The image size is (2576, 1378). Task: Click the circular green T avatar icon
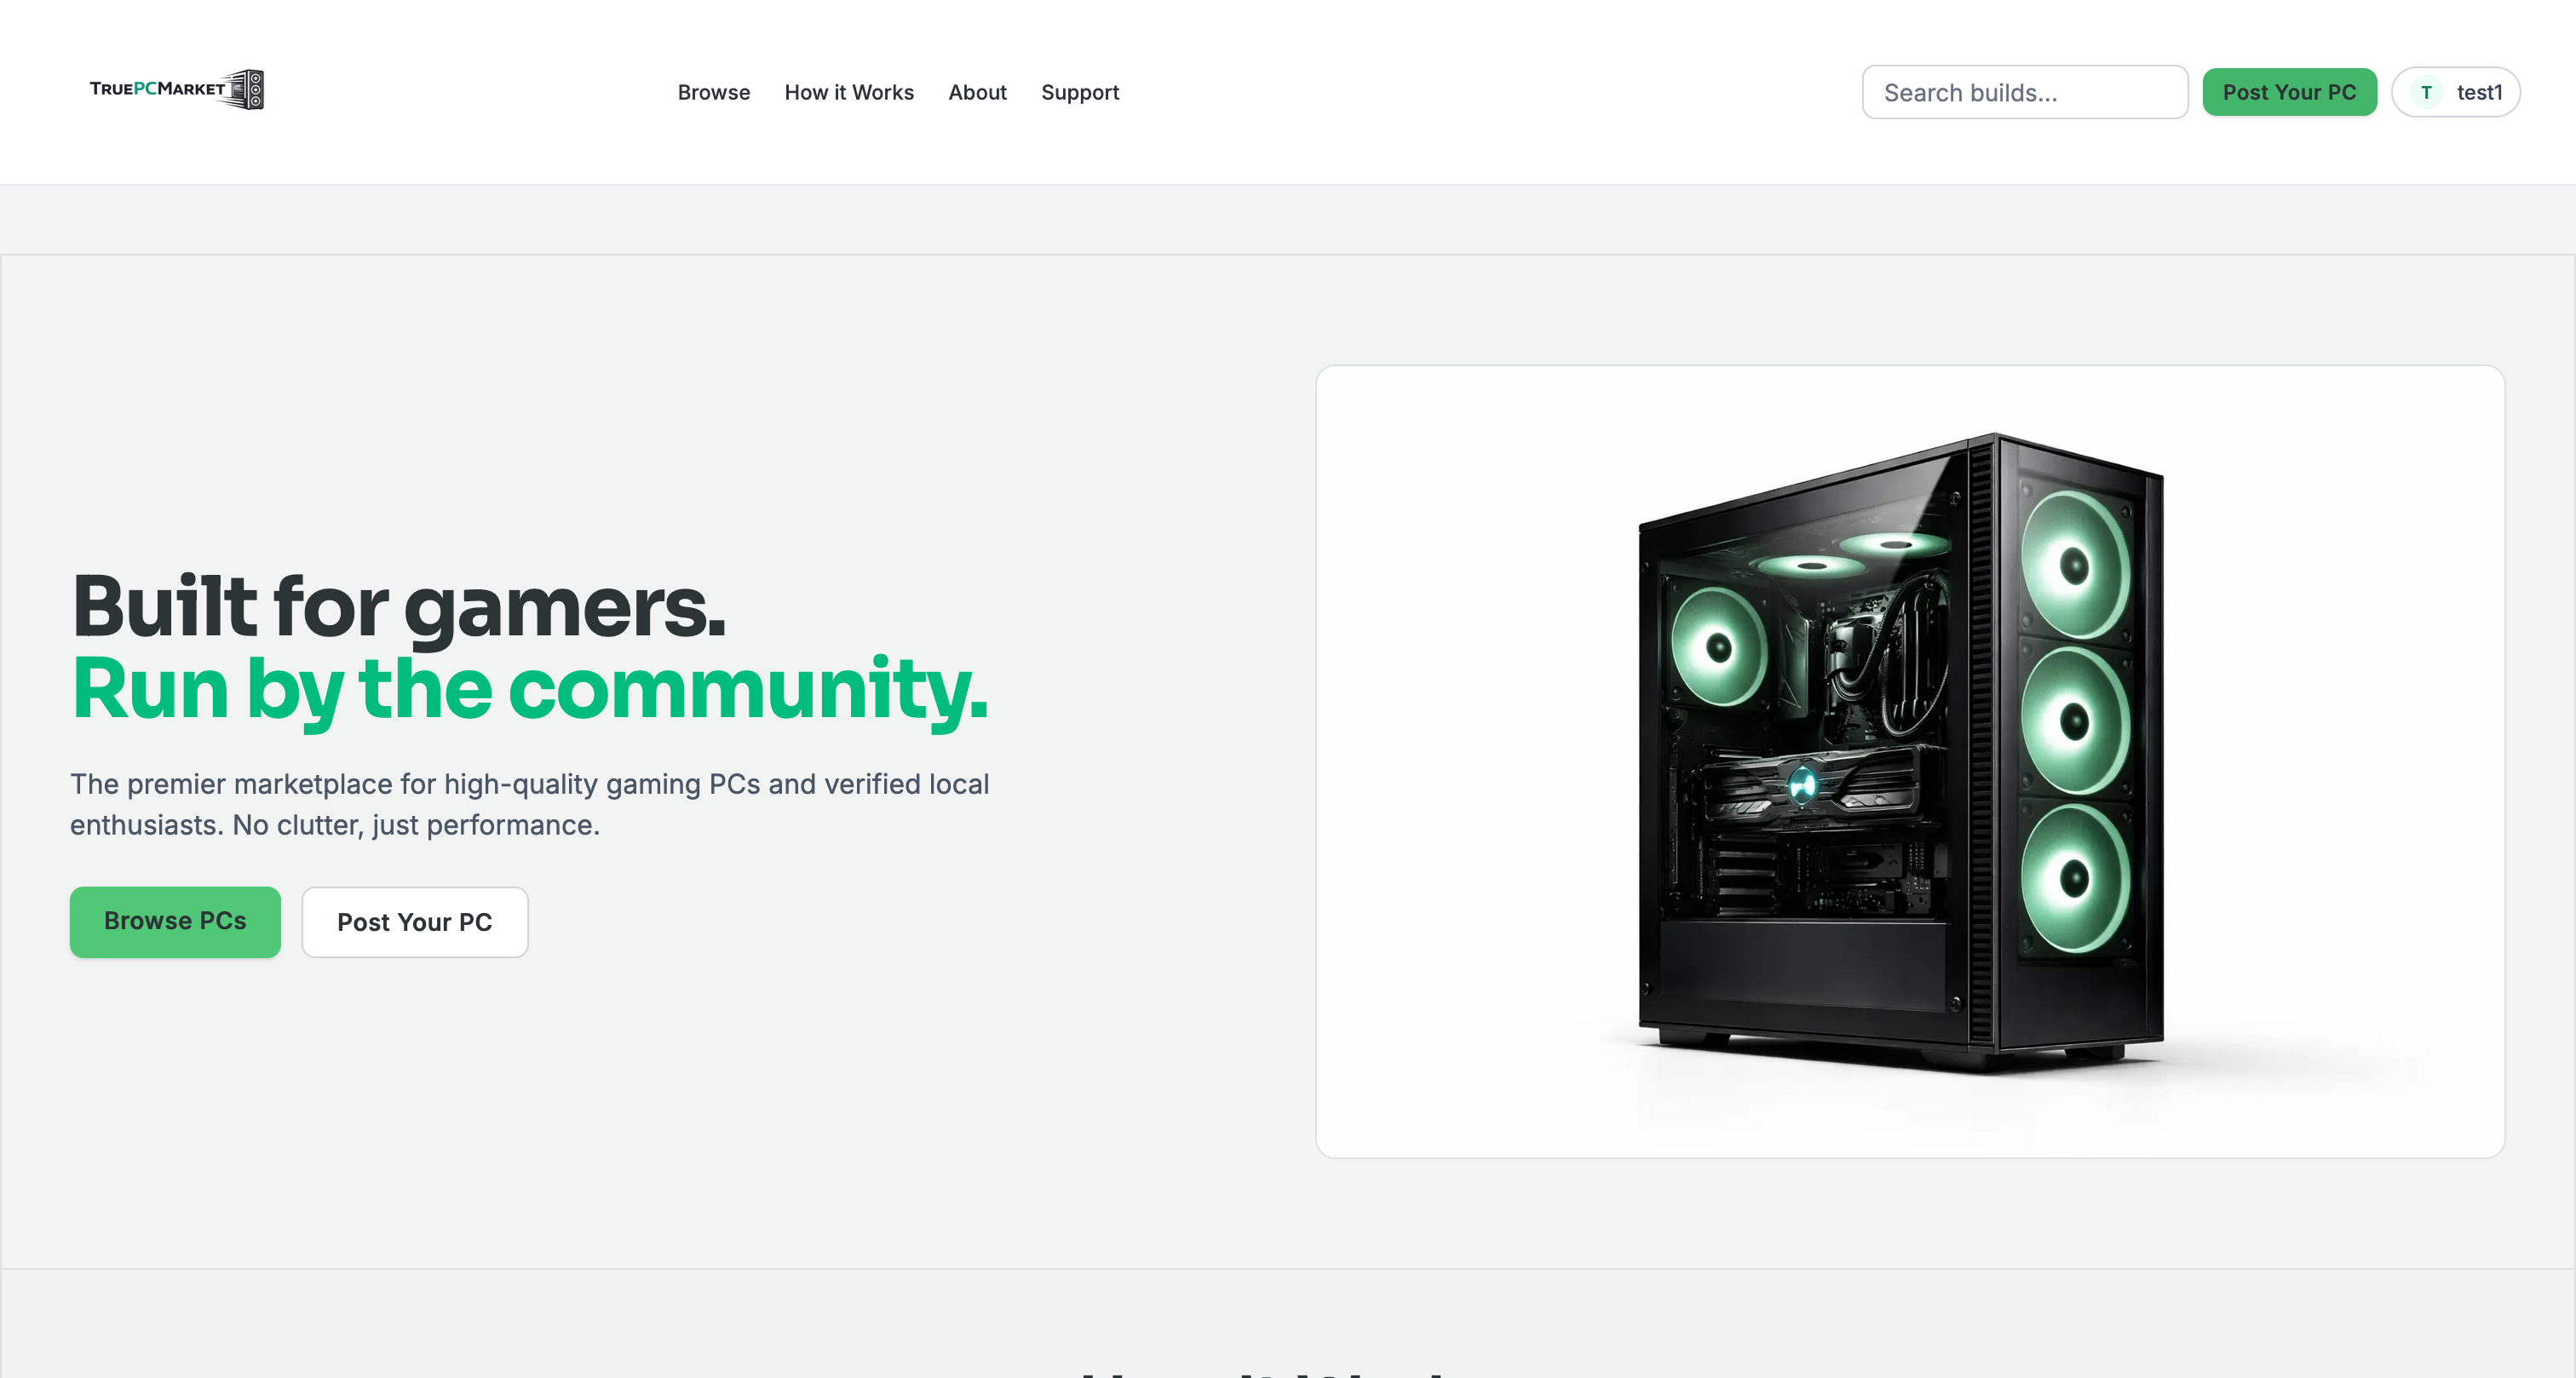pyautogui.click(x=2426, y=91)
